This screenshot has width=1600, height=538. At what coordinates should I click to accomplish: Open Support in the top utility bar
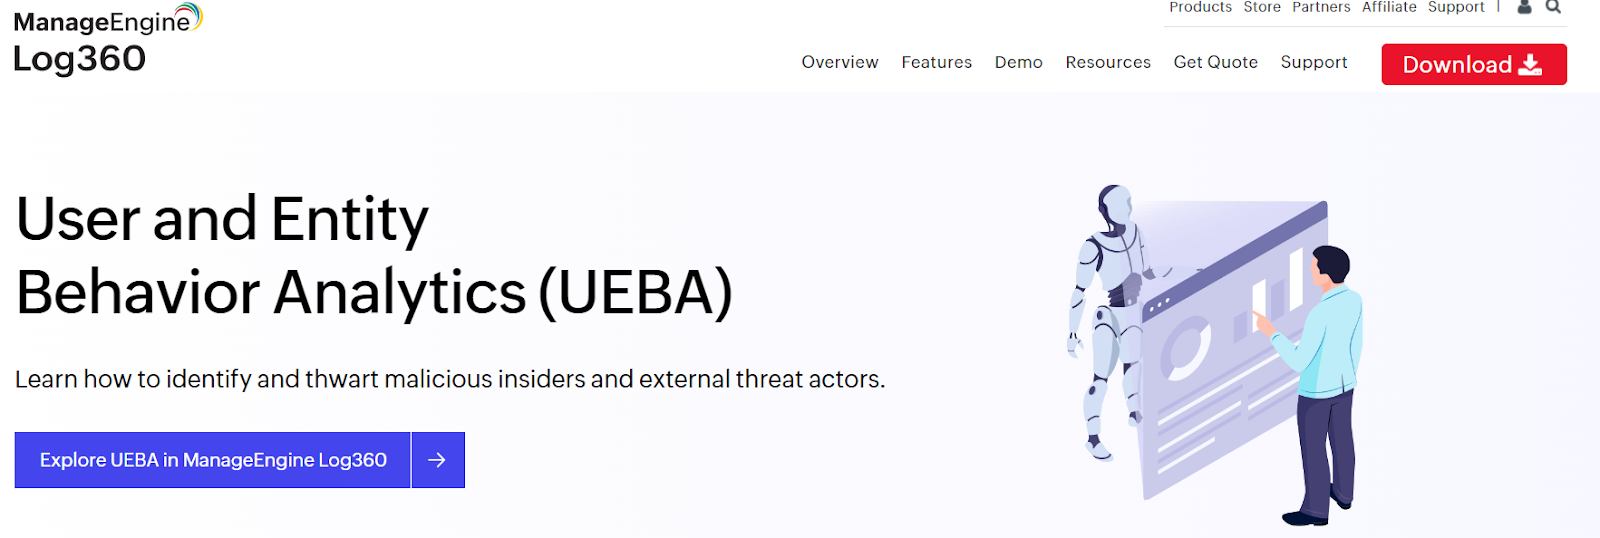click(x=1456, y=7)
